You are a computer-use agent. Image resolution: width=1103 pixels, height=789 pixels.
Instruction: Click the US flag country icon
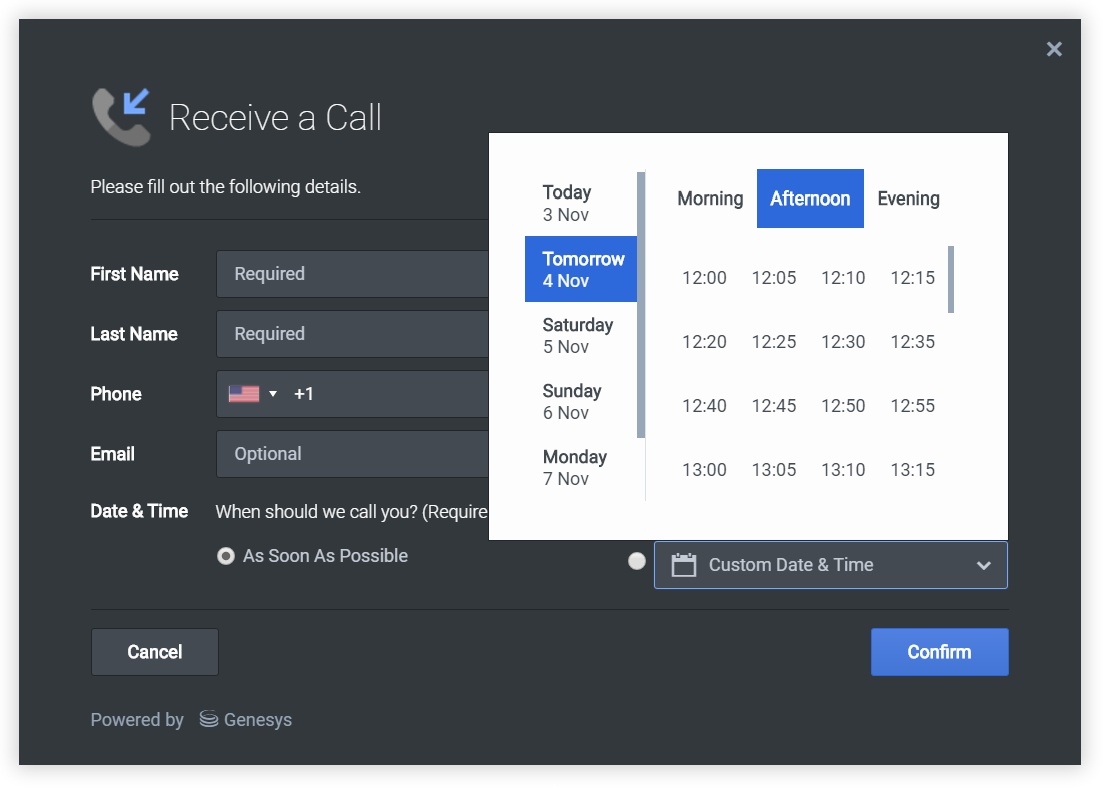point(243,394)
